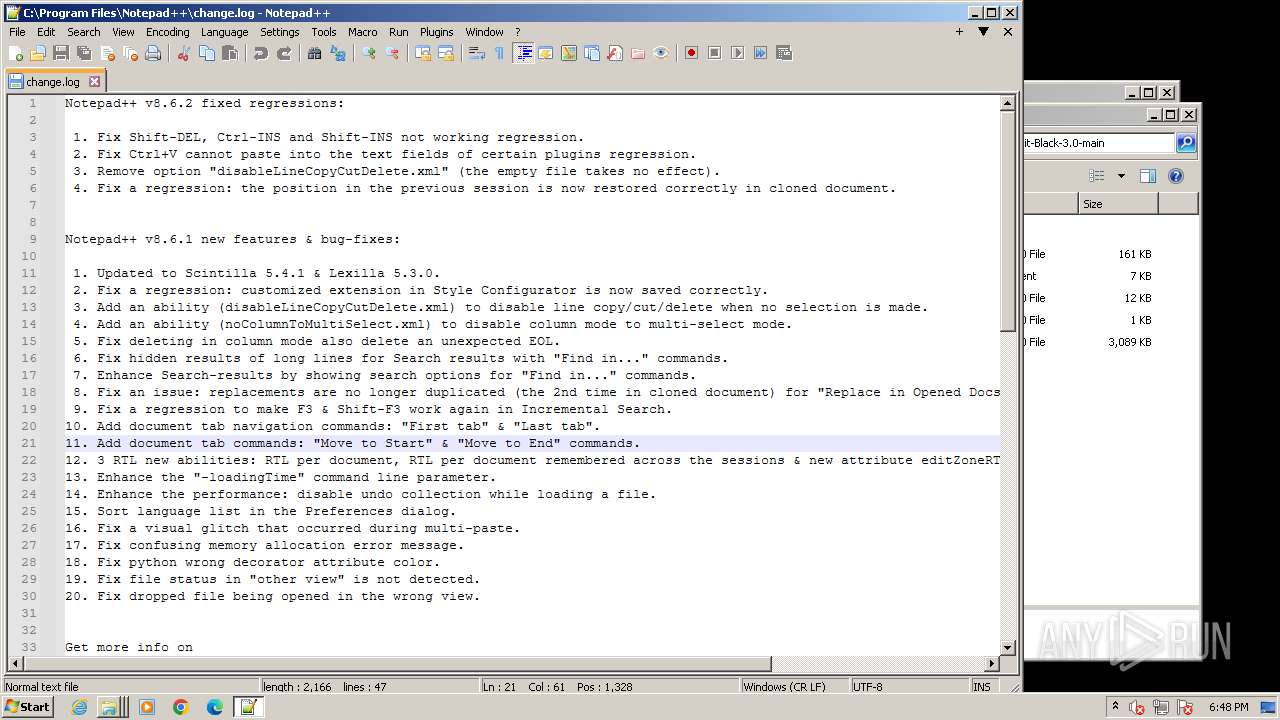Toggle Word wrap in toolbar

[476, 53]
